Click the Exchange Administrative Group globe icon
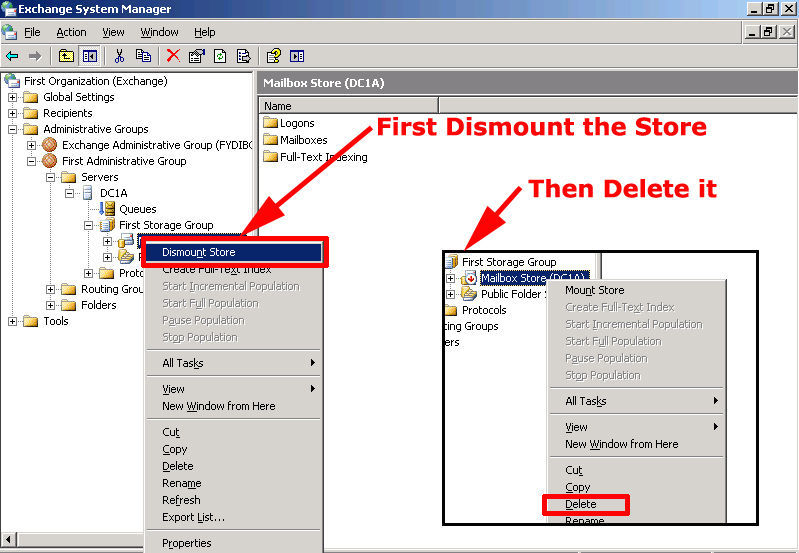Viewport: 799px width, 553px height. click(49, 145)
